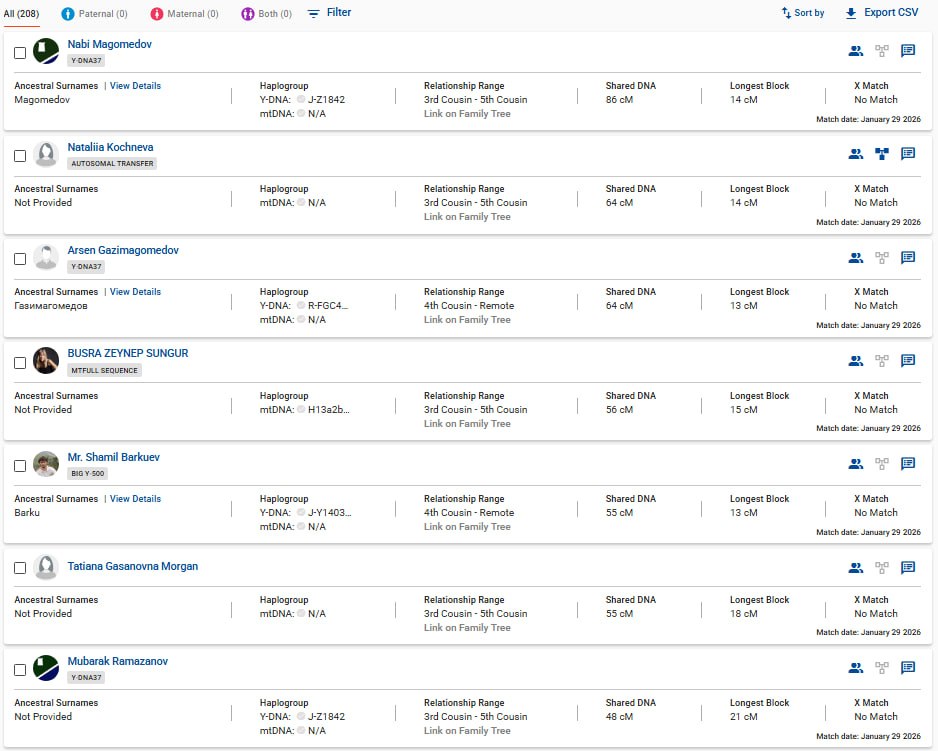
Task: Export matches with Export CSV
Action: click(881, 13)
